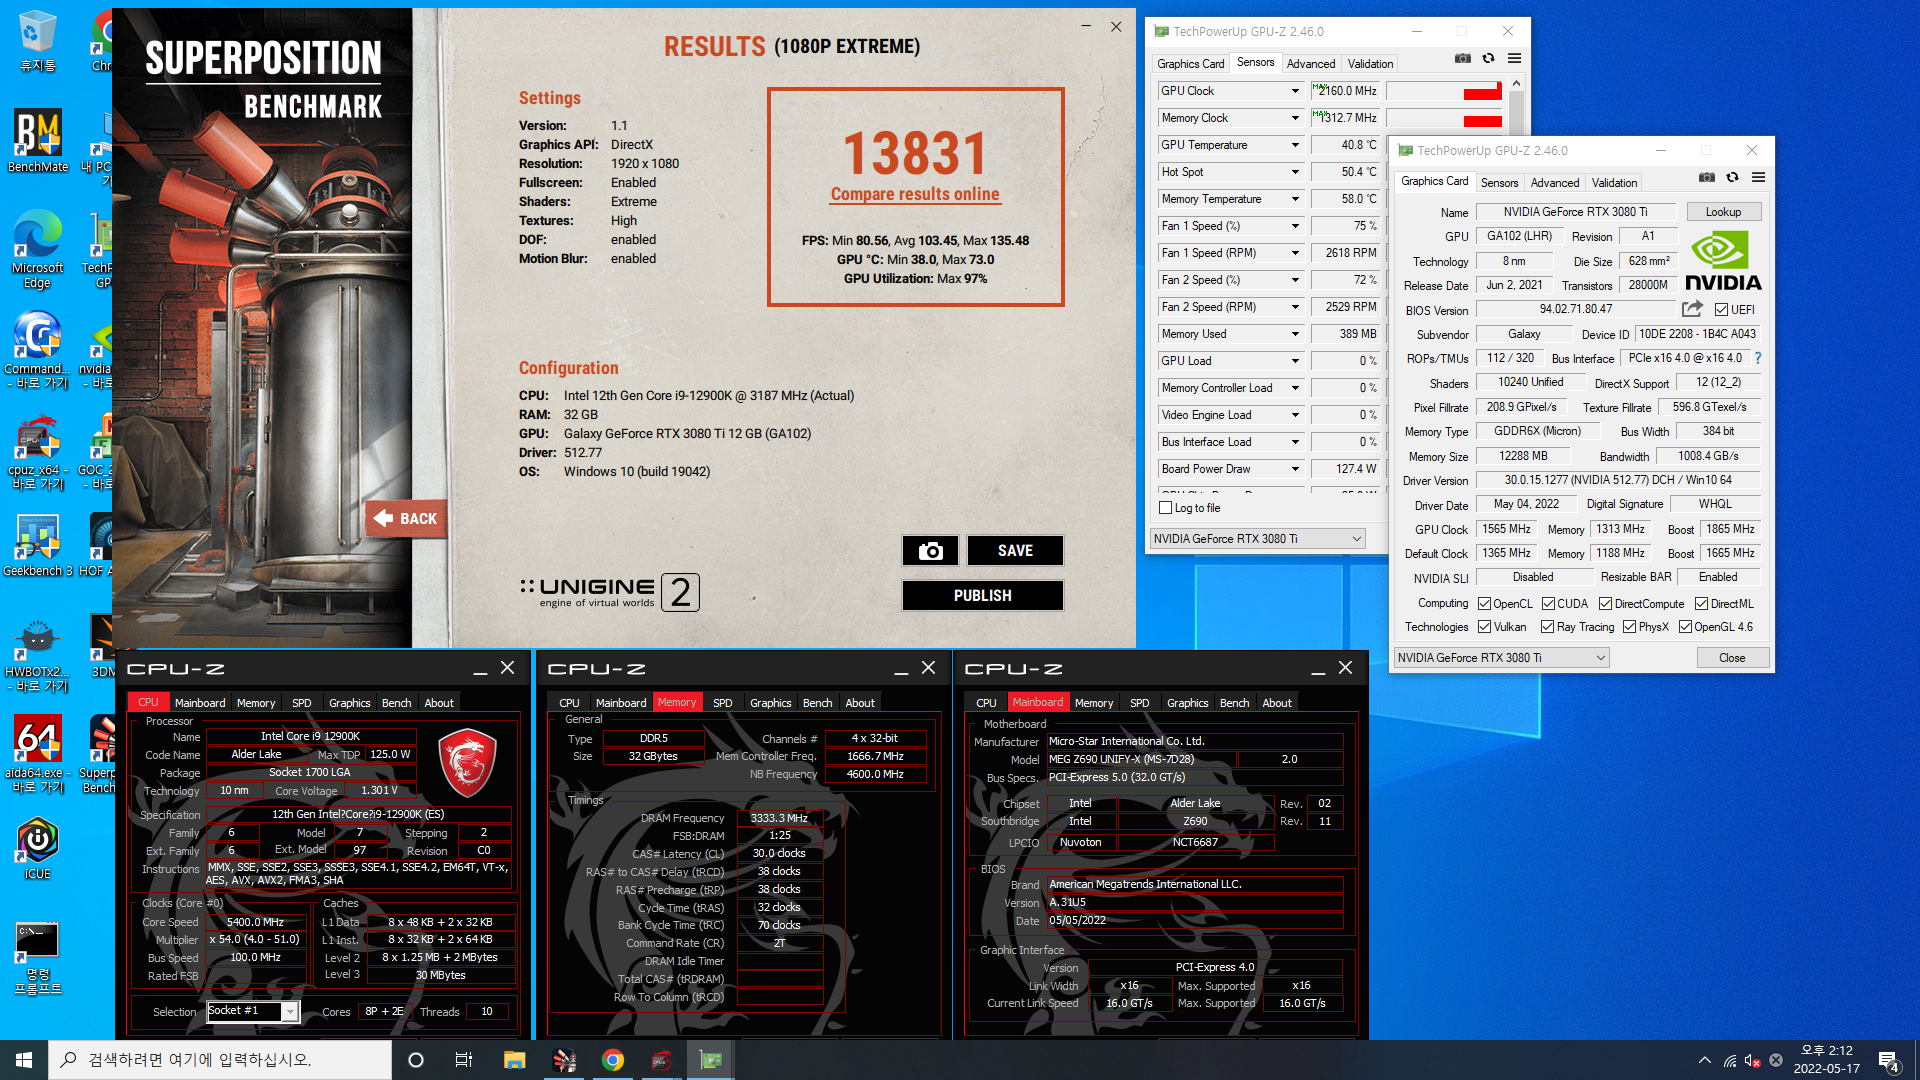This screenshot has height=1080, width=1920.
Task: Refresh the front GPU-Z window
Action: point(1732,177)
